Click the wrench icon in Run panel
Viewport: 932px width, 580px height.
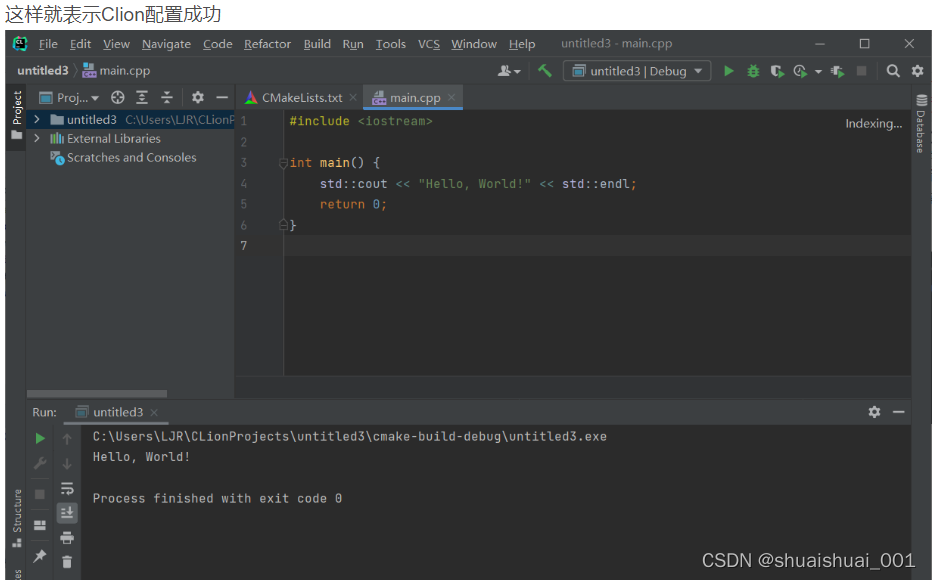point(40,463)
